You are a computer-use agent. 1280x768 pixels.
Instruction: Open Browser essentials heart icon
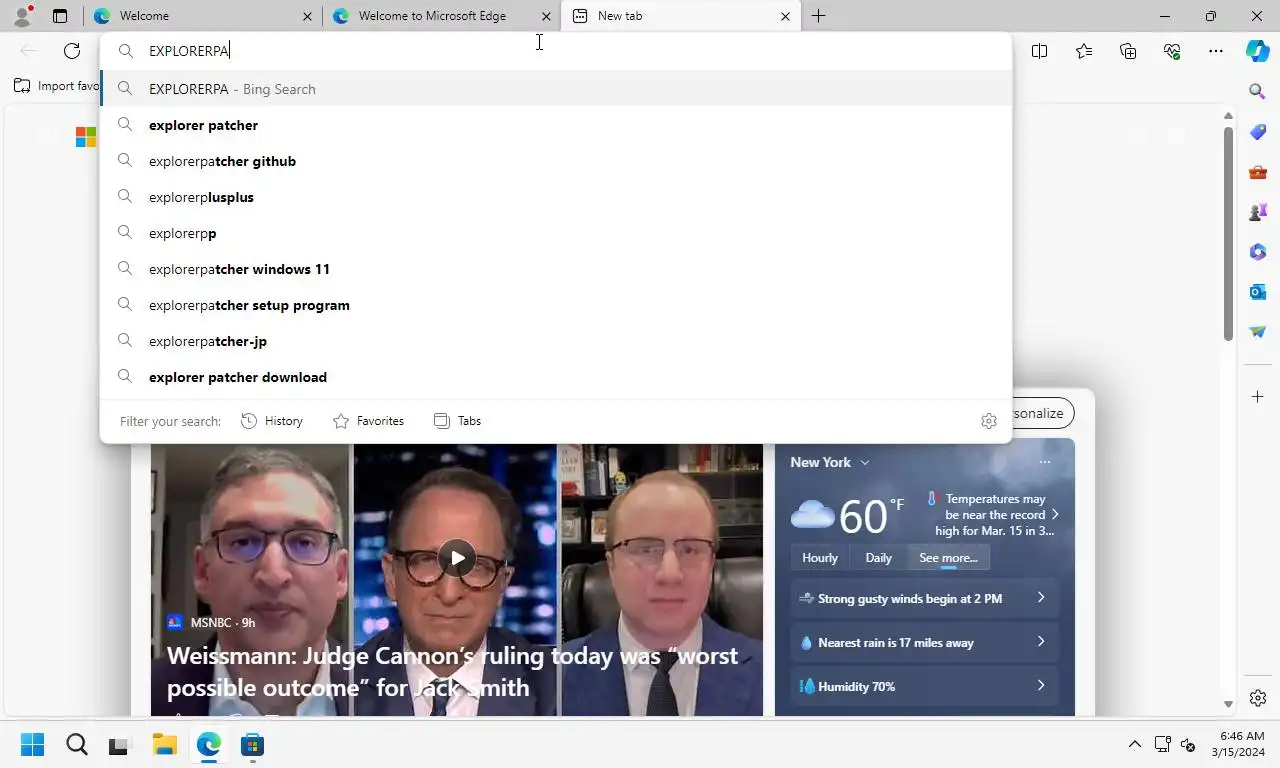[1172, 51]
